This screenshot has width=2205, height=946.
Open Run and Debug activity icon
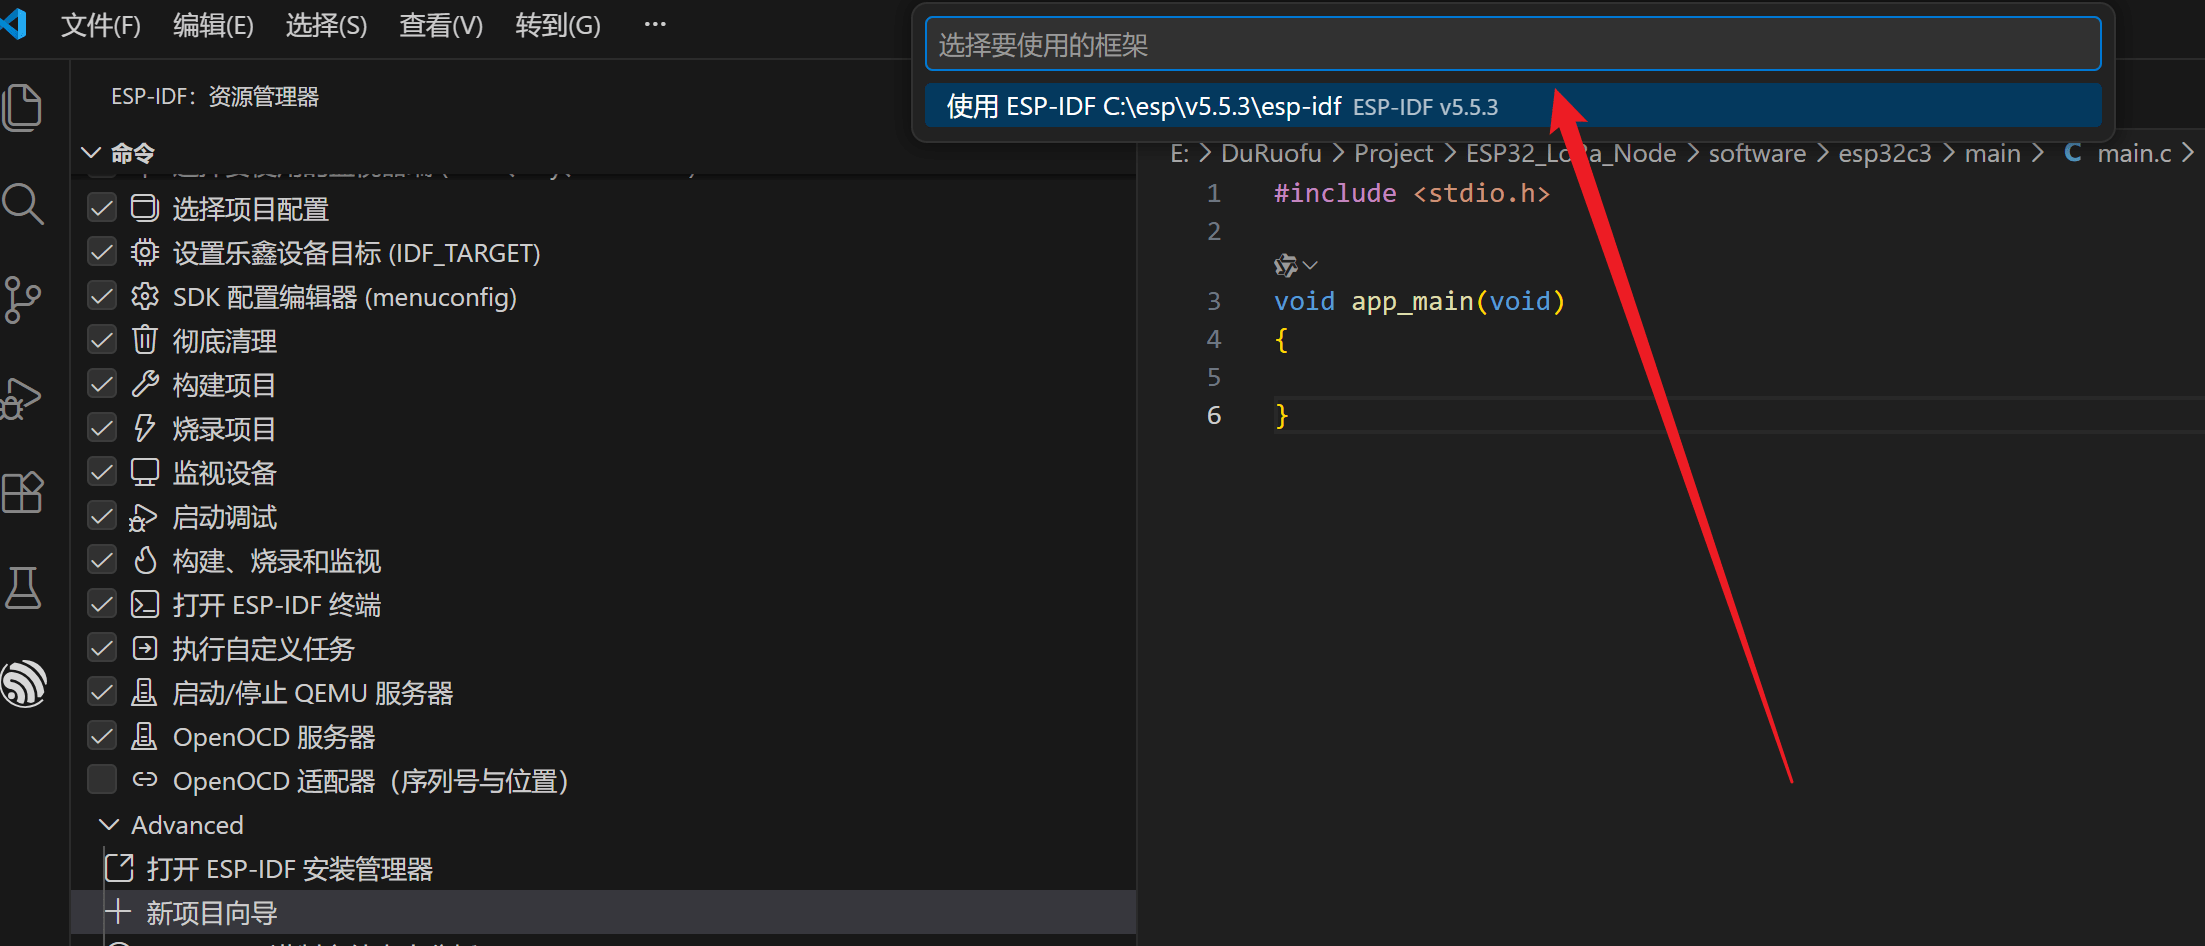tap(23, 398)
